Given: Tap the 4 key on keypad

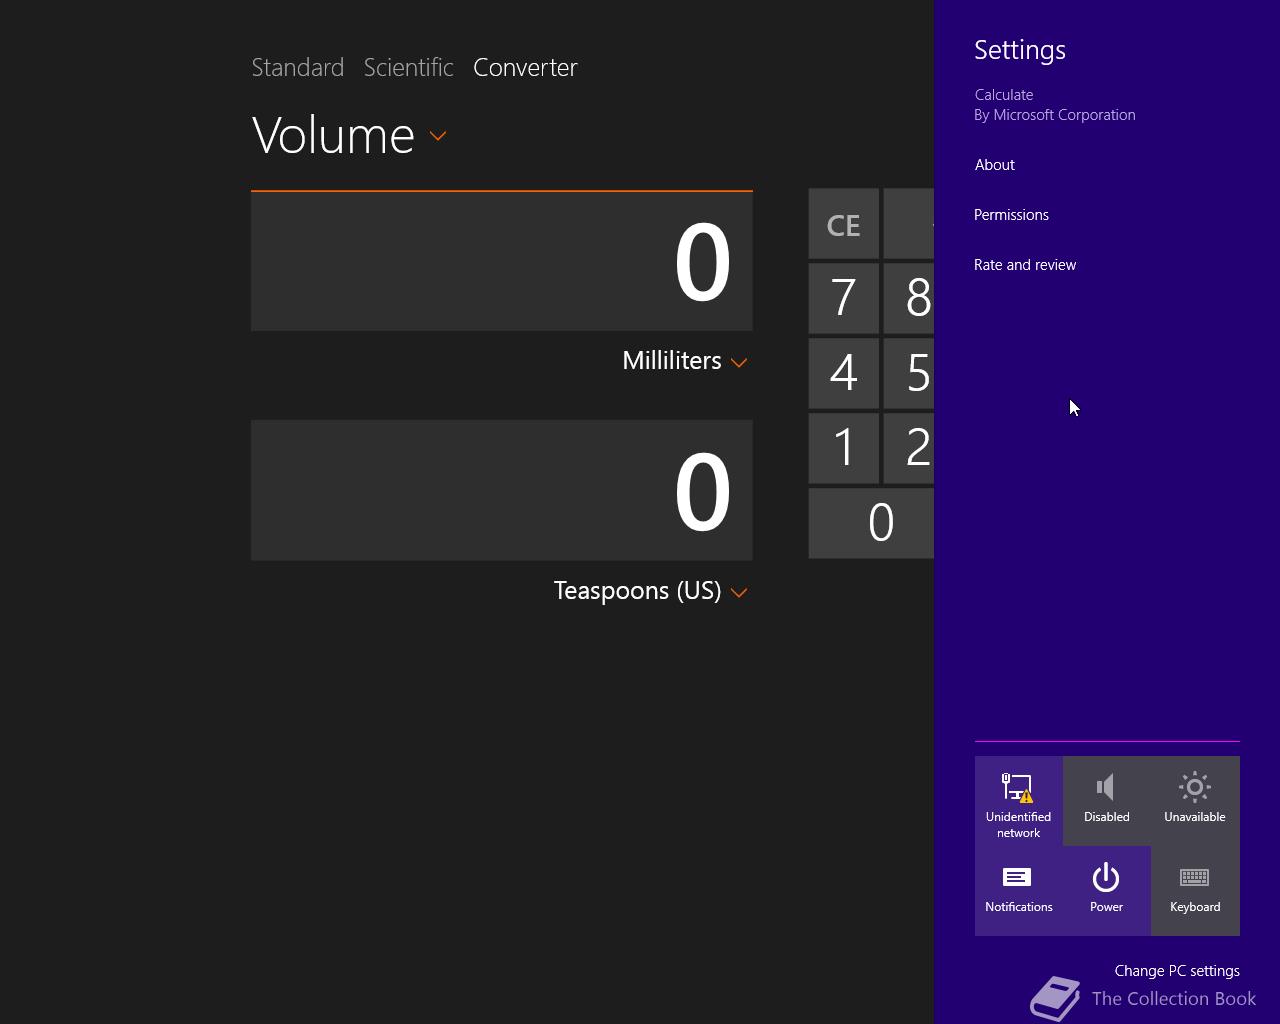Looking at the screenshot, I should (x=843, y=373).
